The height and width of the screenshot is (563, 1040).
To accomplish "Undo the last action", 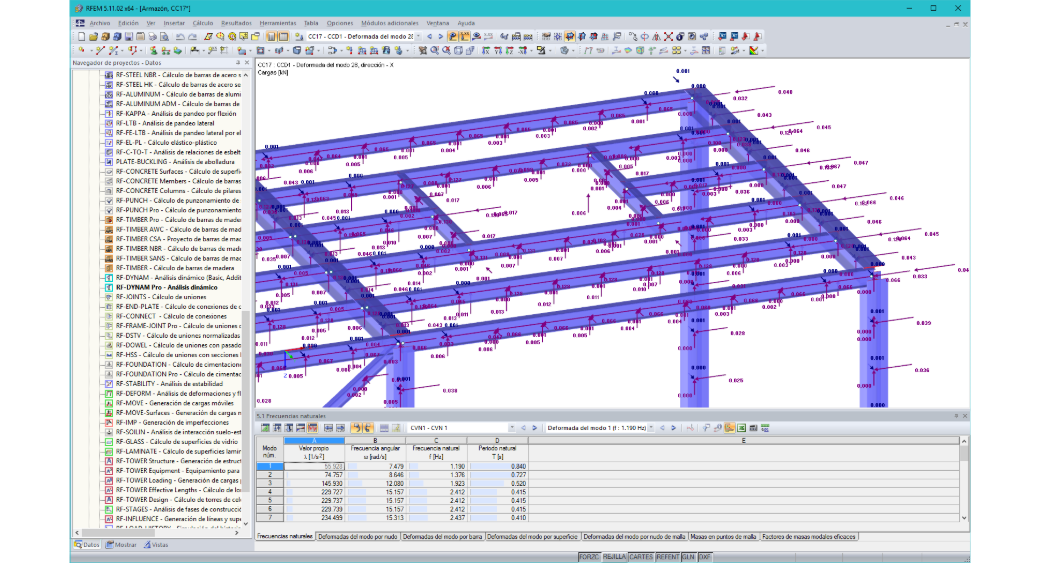I will click(x=180, y=36).
